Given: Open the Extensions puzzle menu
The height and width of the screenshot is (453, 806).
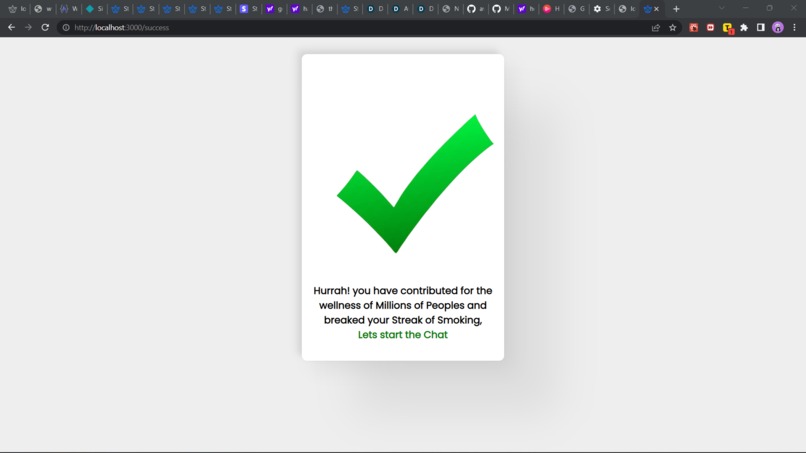Looking at the screenshot, I should 744,28.
